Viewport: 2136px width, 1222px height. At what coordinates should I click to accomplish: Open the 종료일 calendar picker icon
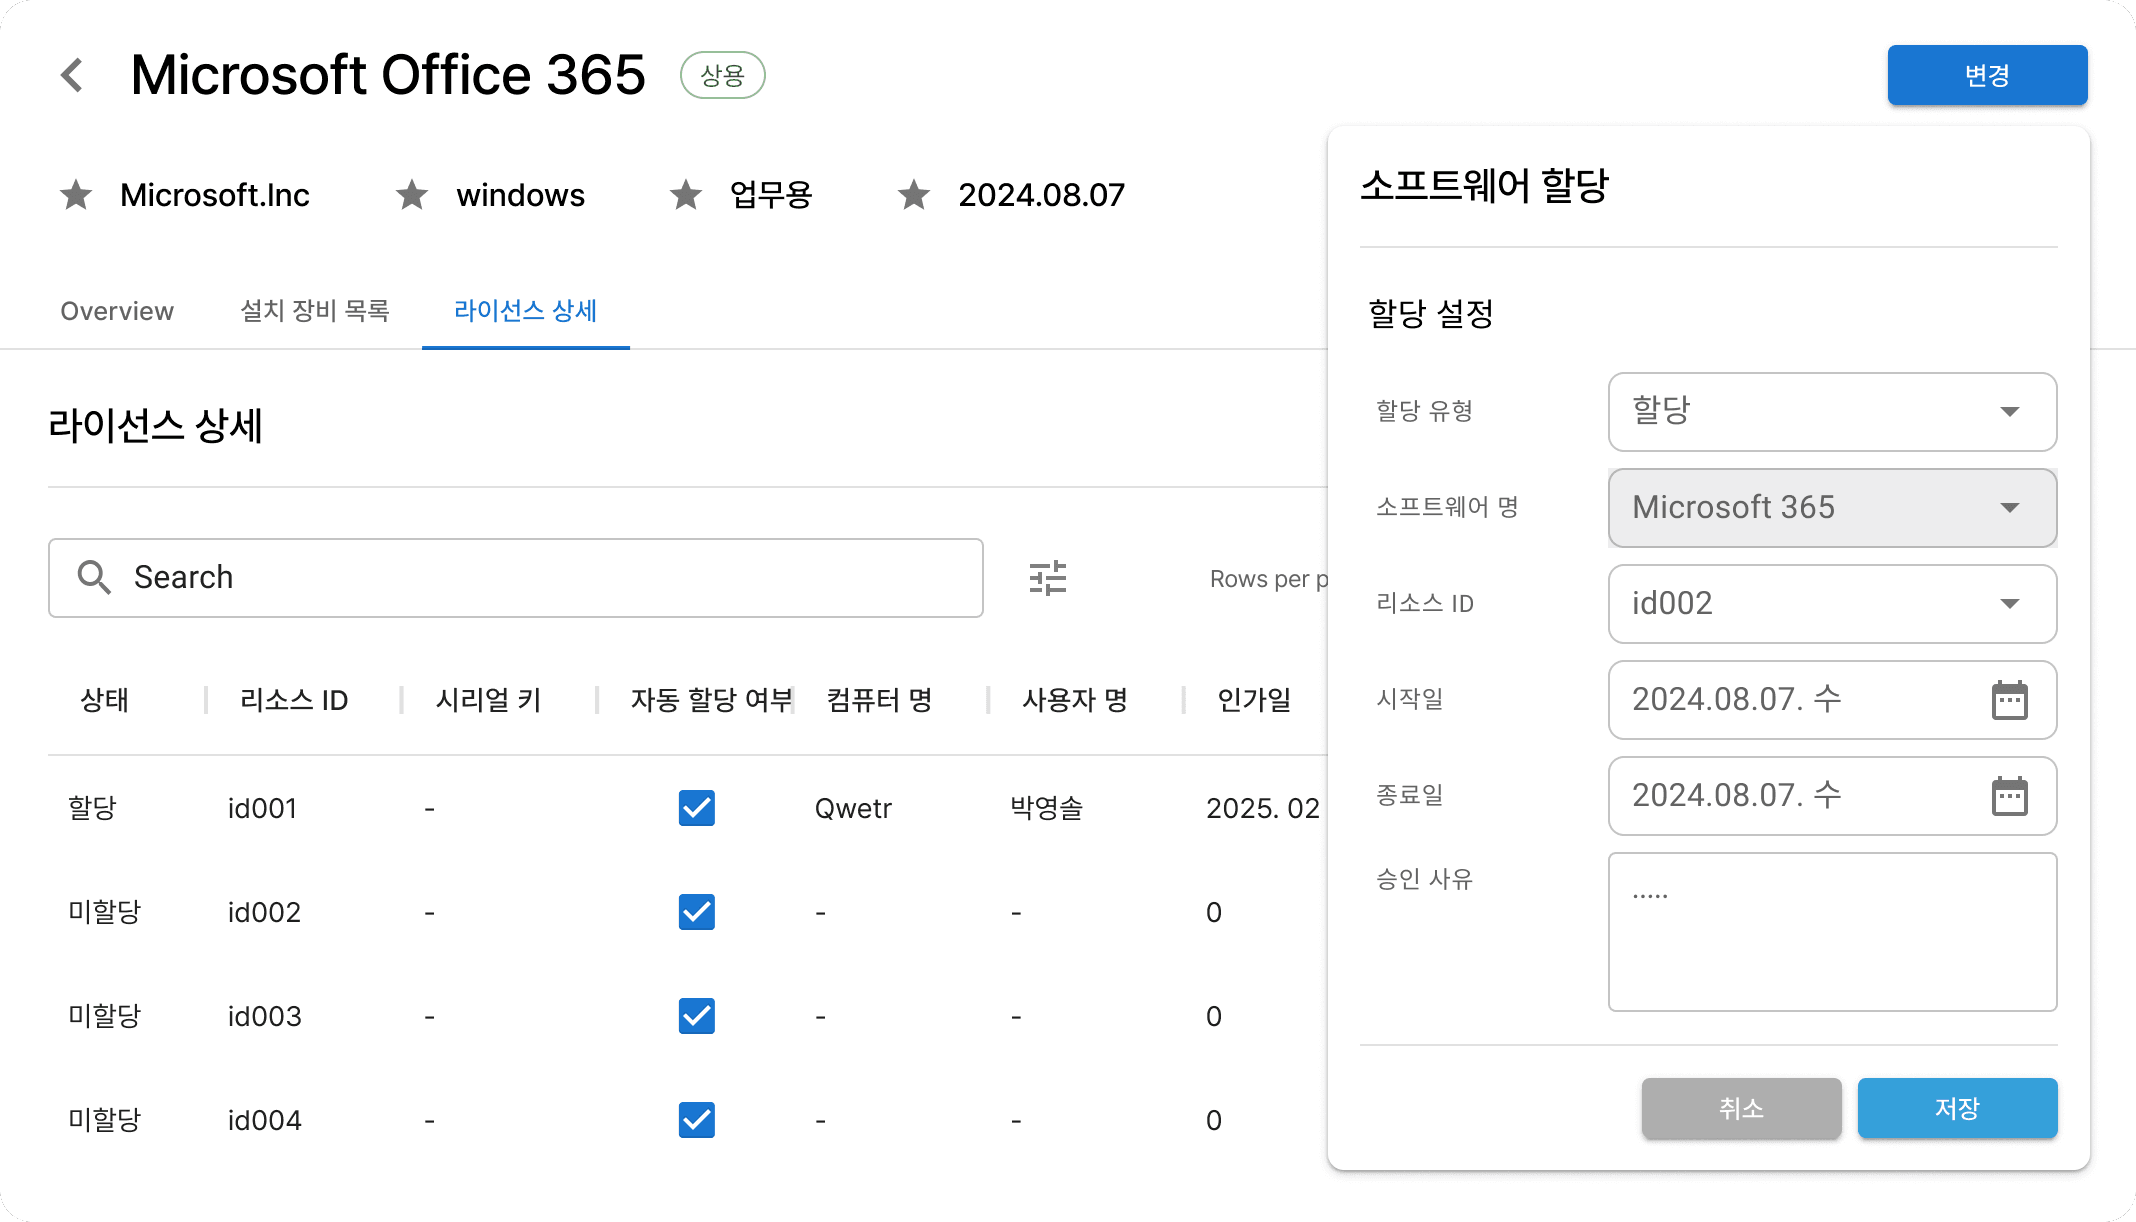[x=2009, y=796]
